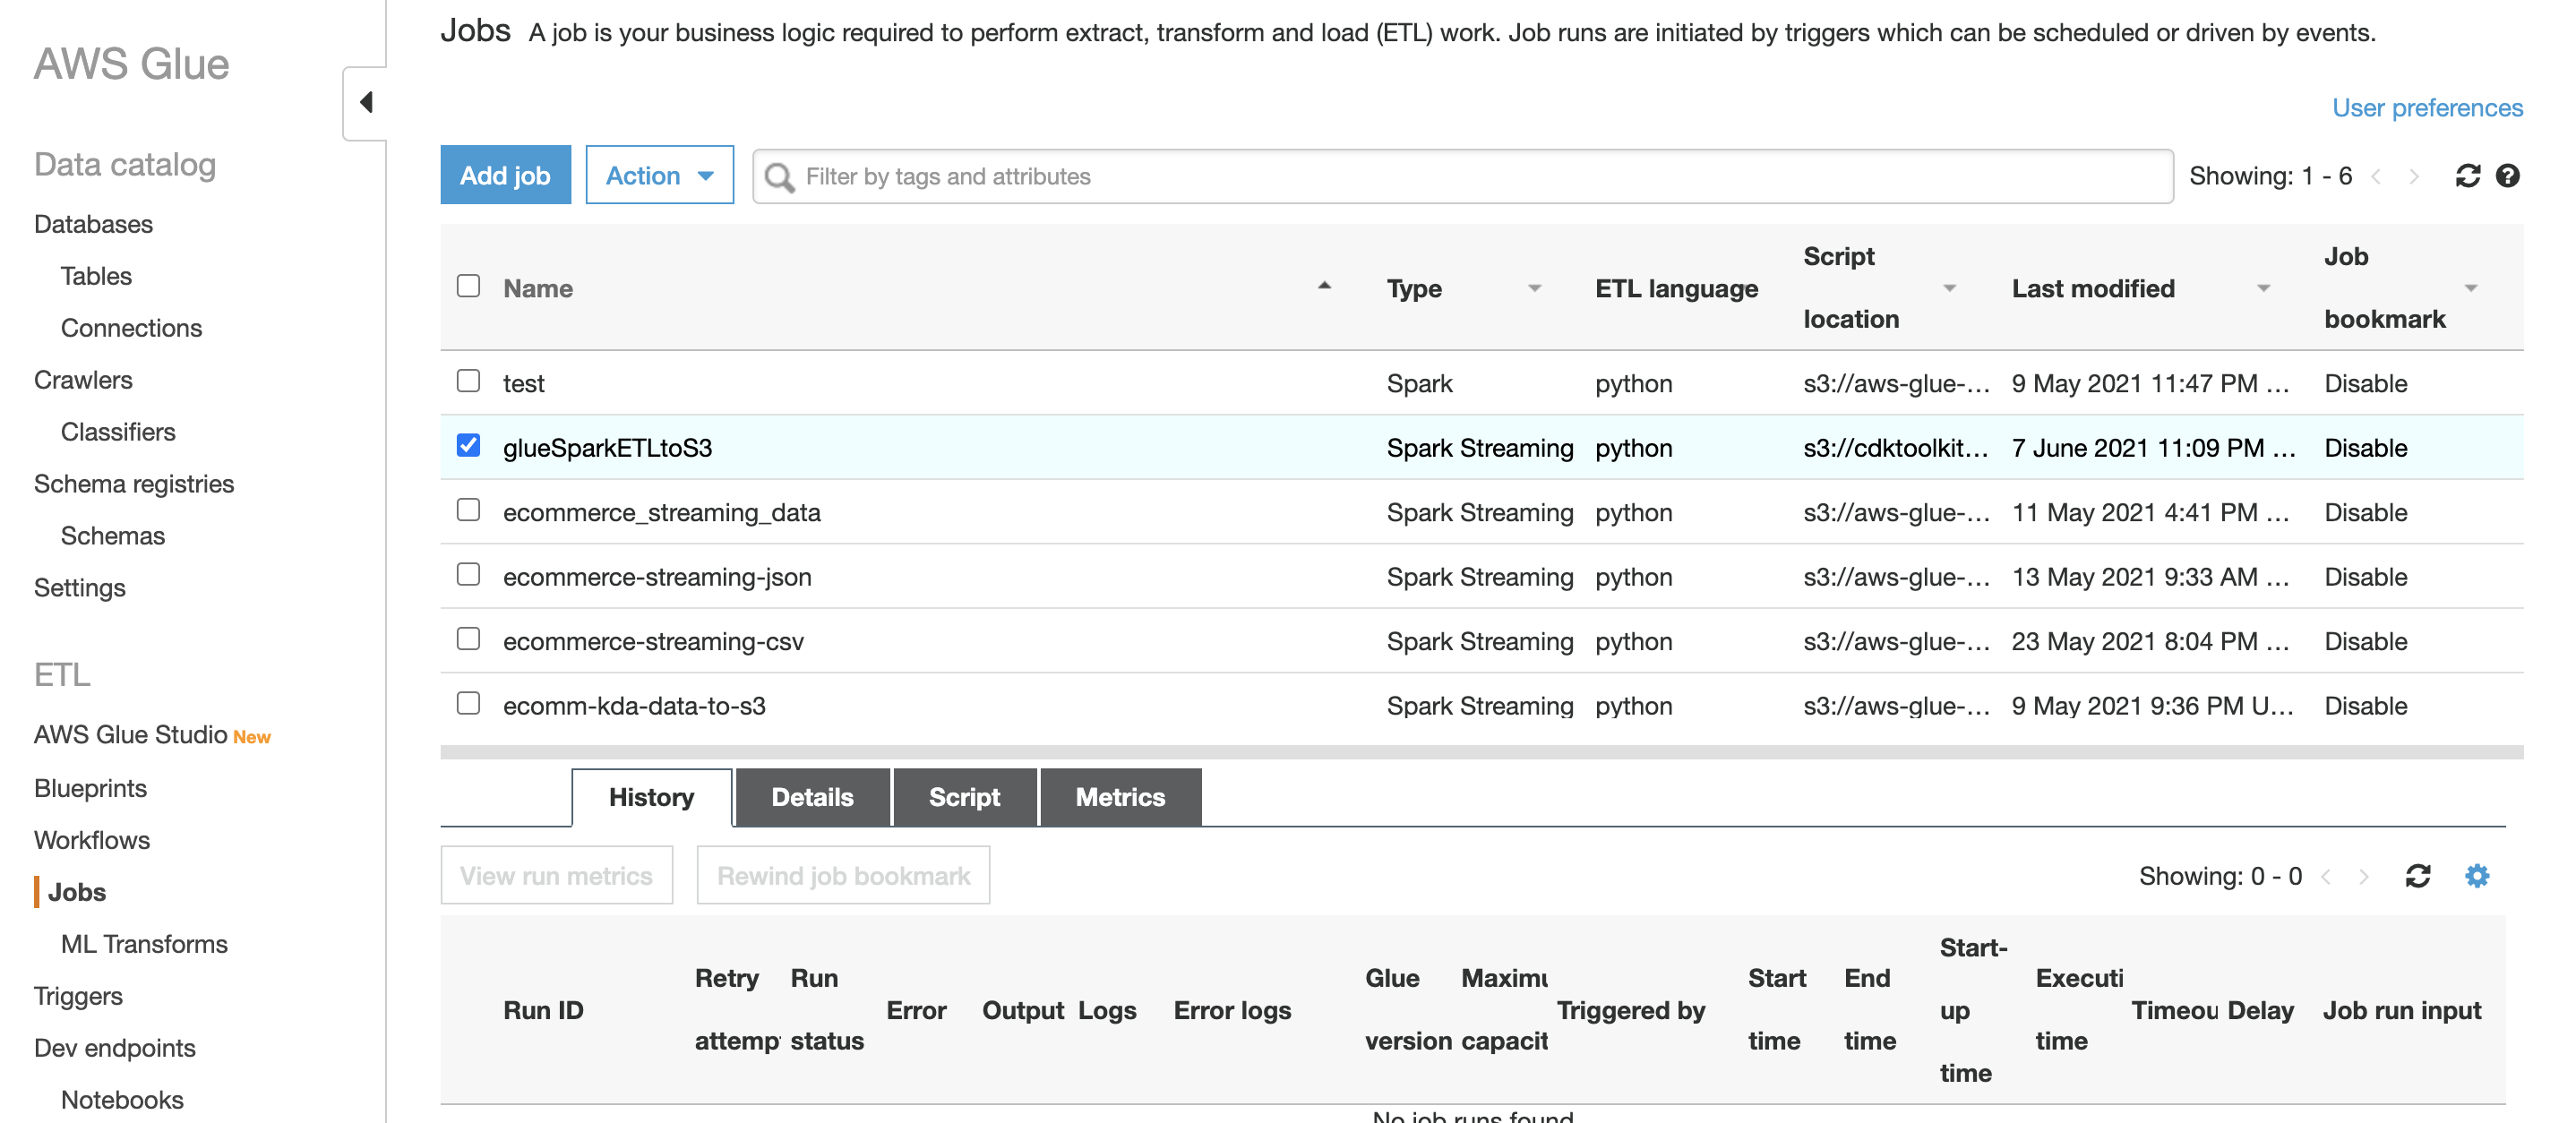Viewport: 2576px width, 1123px height.
Task: Open history table settings gear
Action: [x=2476, y=876]
